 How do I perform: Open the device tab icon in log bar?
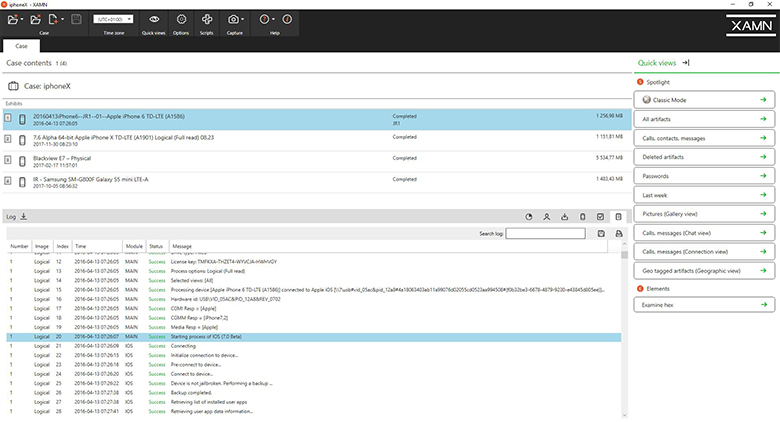(x=583, y=216)
